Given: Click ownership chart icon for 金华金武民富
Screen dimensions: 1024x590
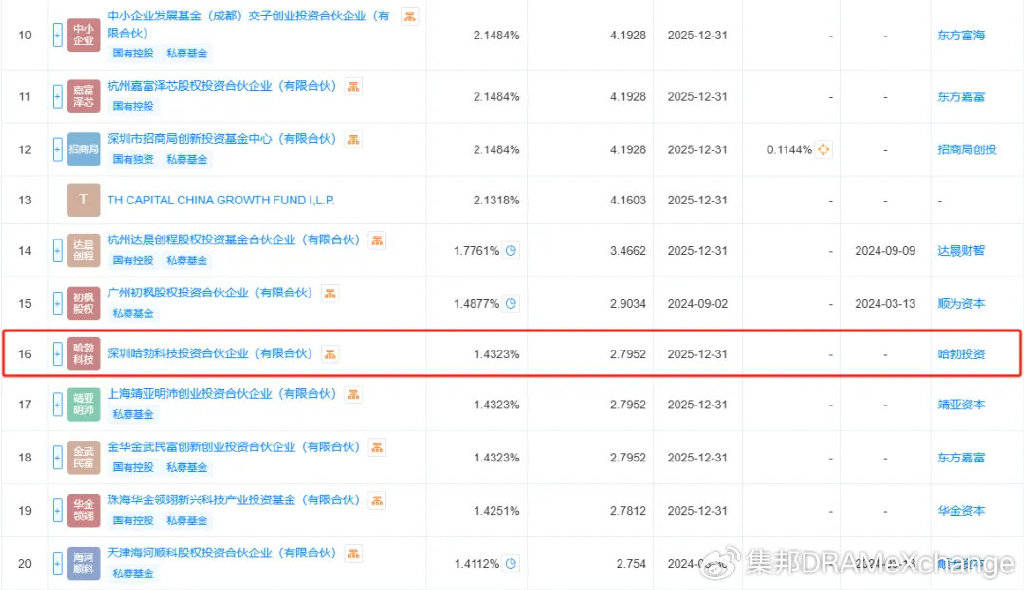Looking at the screenshot, I should pos(377,448).
